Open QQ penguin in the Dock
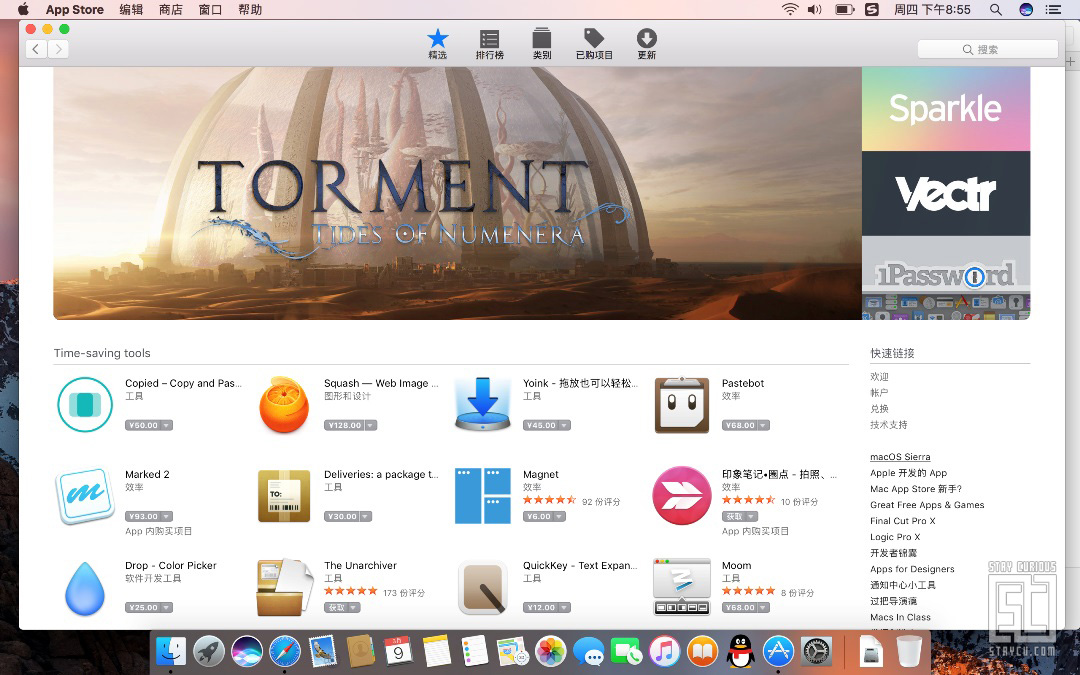This screenshot has width=1080, height=675. coord(740,651)
